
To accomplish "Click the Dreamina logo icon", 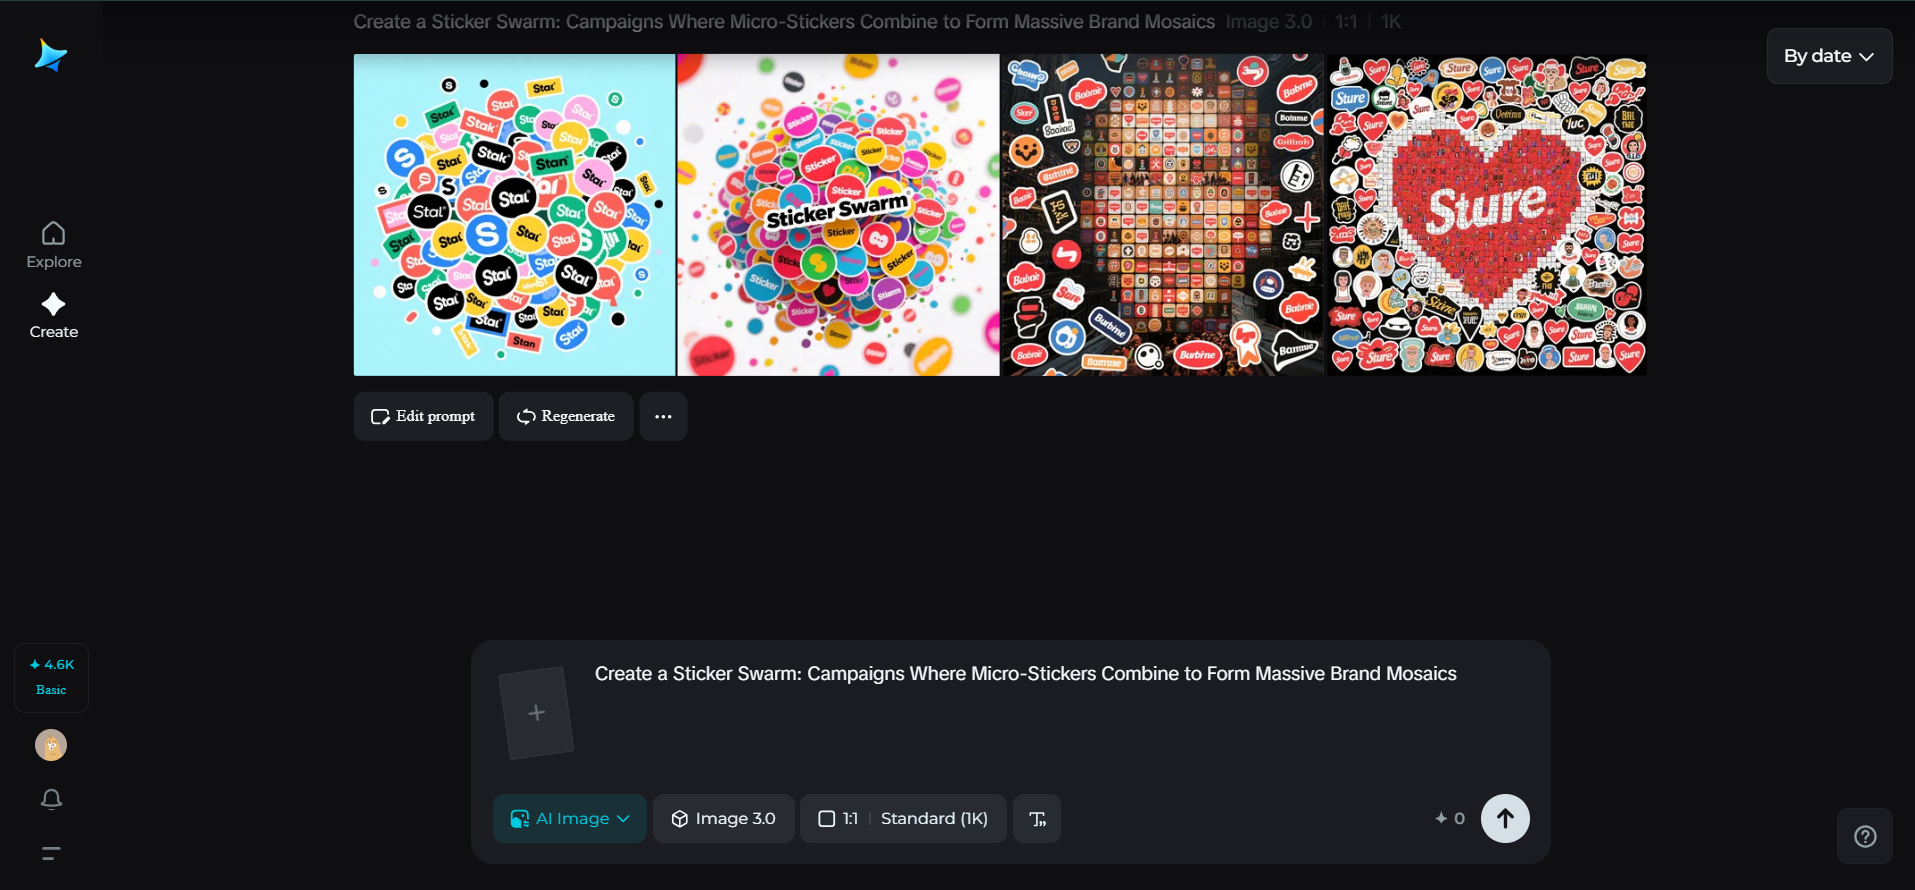I will (x=50, y=56).
